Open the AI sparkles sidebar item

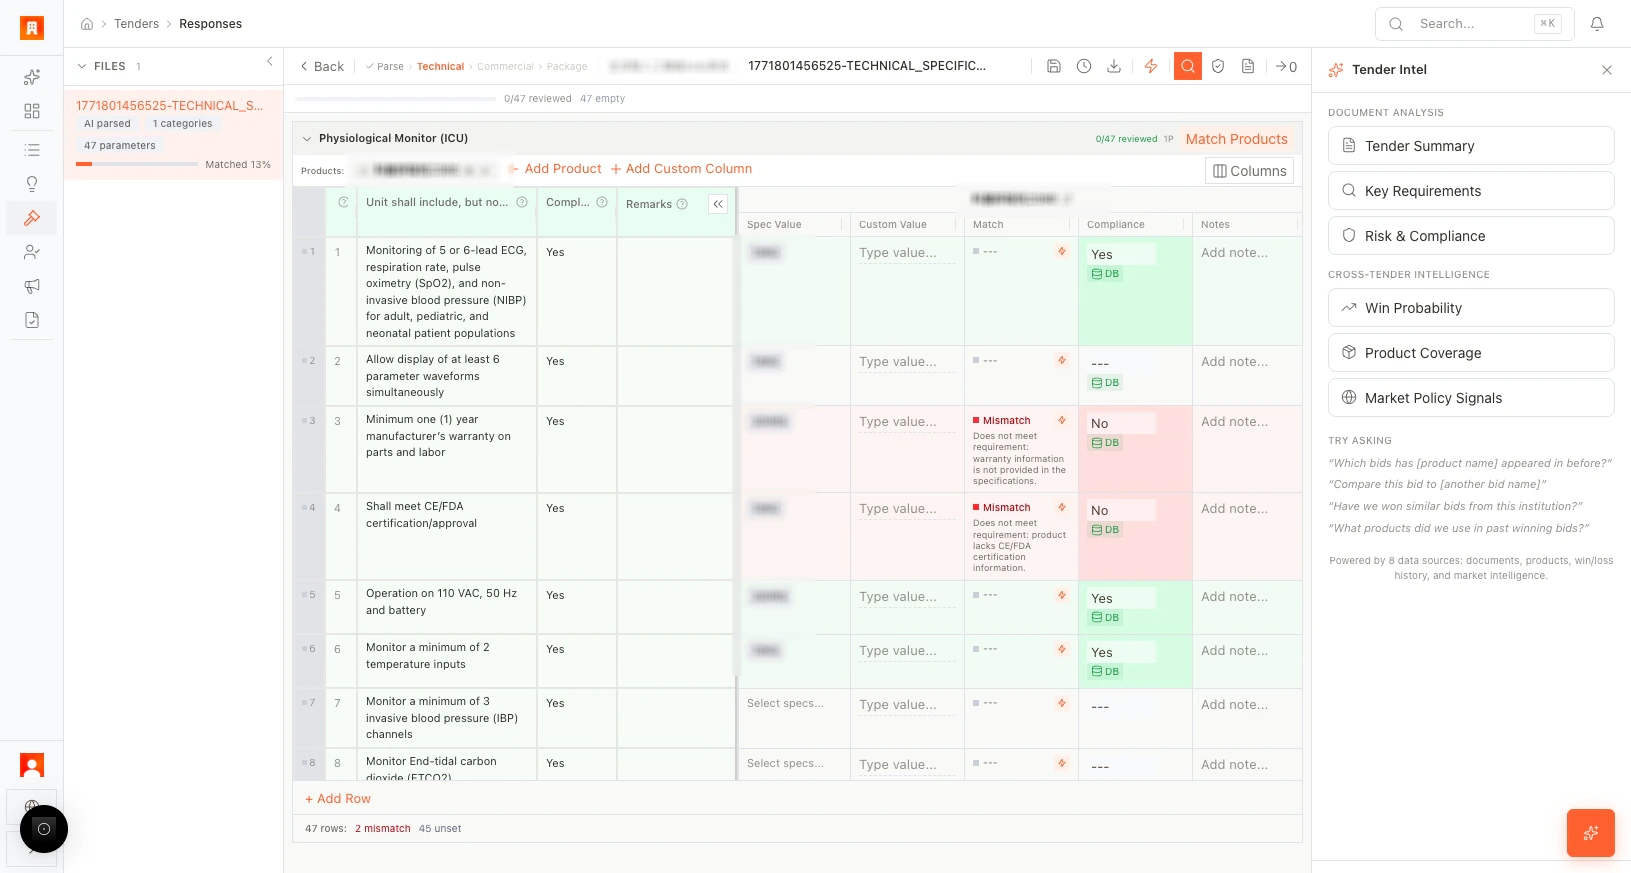pyautogui.click(x=32, y=77)
